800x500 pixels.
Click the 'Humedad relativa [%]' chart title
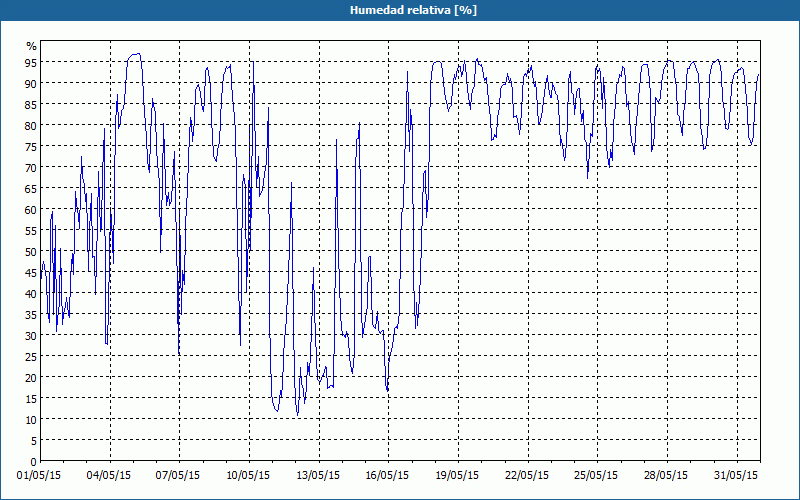(413, 10)
